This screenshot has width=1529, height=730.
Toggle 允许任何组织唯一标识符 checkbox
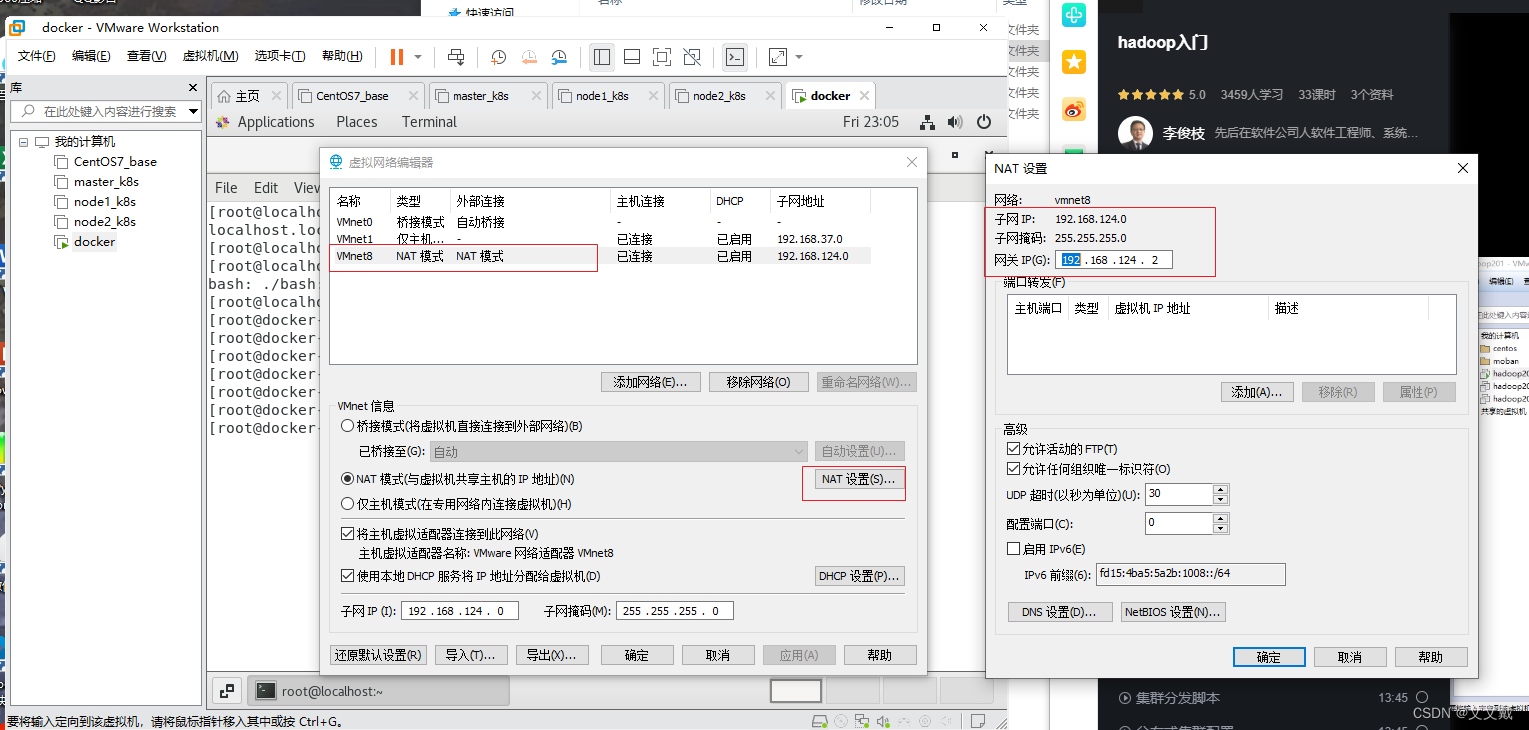pyautogui.click(x=1014, y=469)
